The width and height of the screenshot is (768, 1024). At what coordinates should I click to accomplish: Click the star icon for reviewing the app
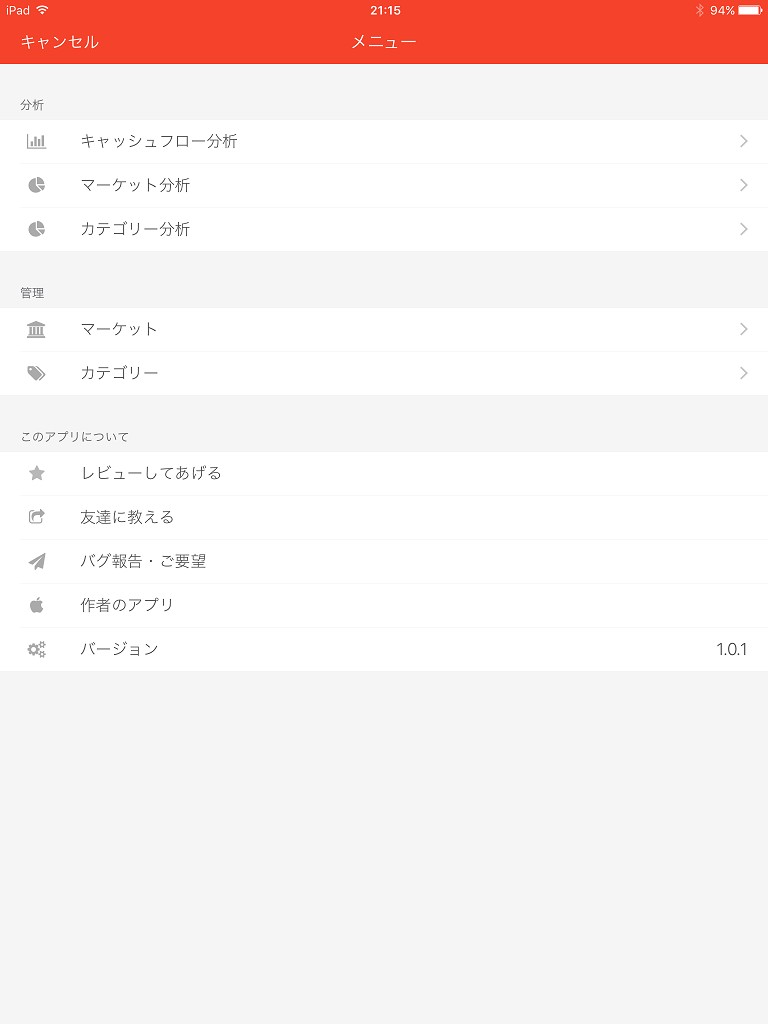pyautogui.click(x=36, y=473)
